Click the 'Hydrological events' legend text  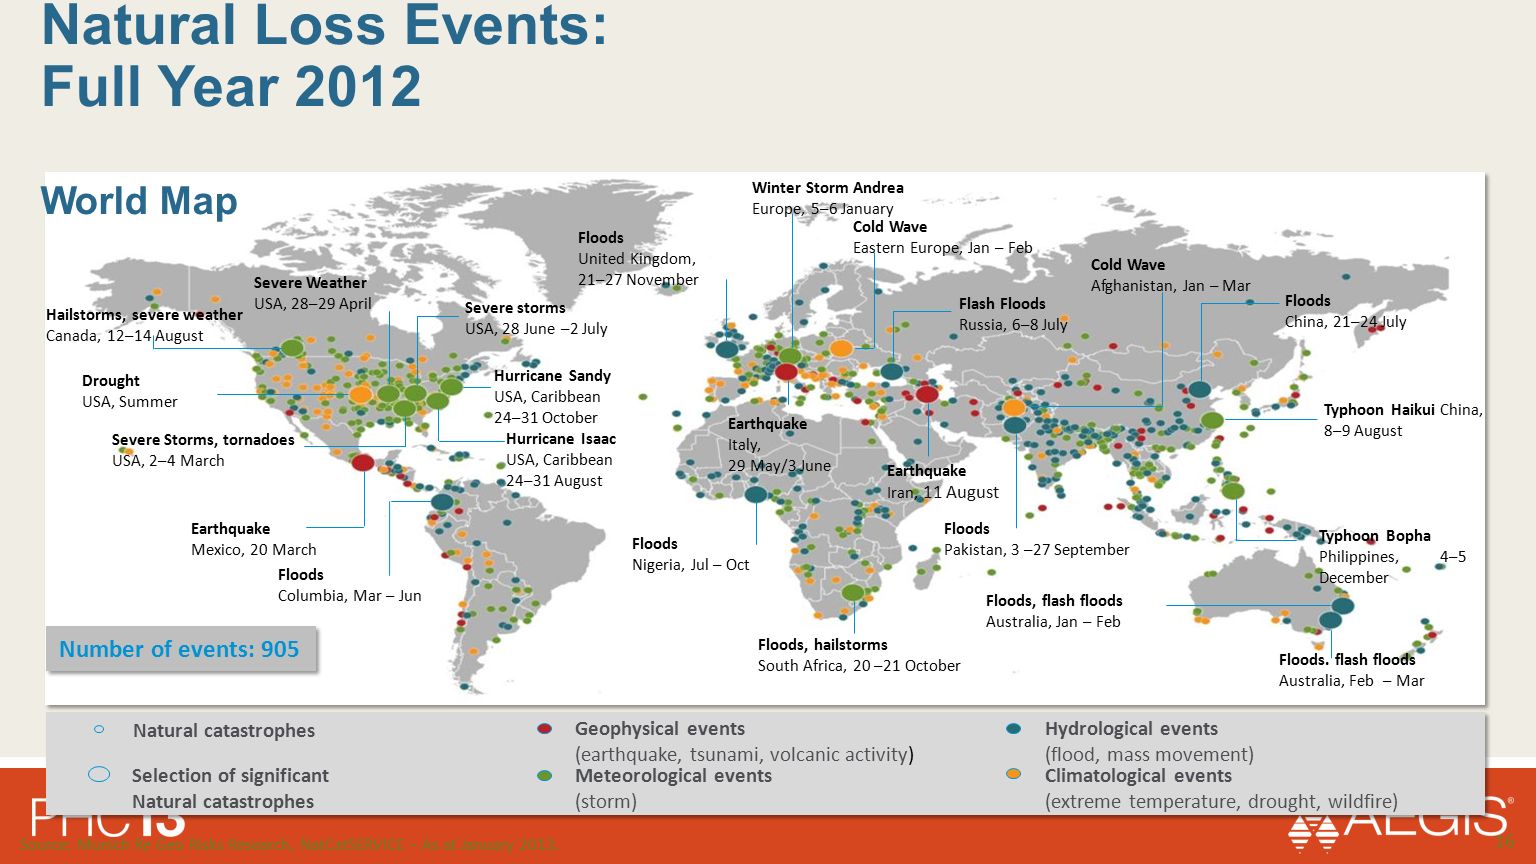point(1131,729)
